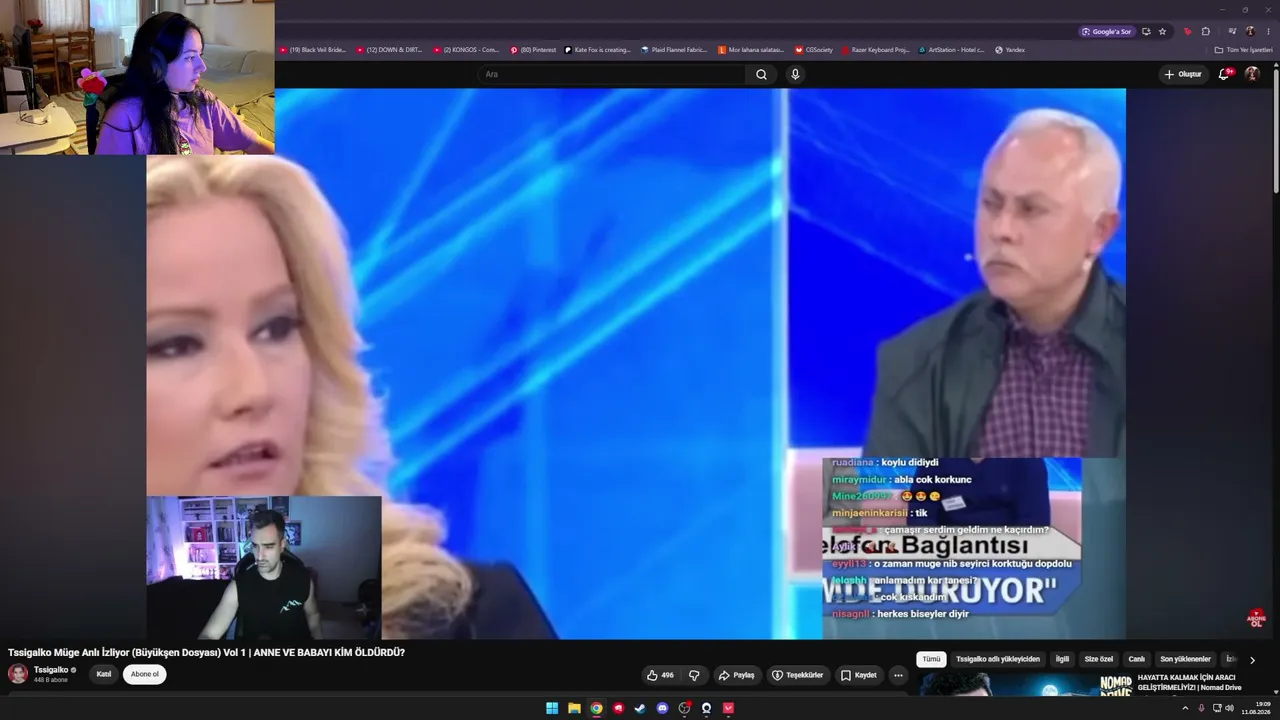This screenshot has height=720, width=1280.
Task: Open the Chrome profile avatar
Action: [x=1250, y=31]
